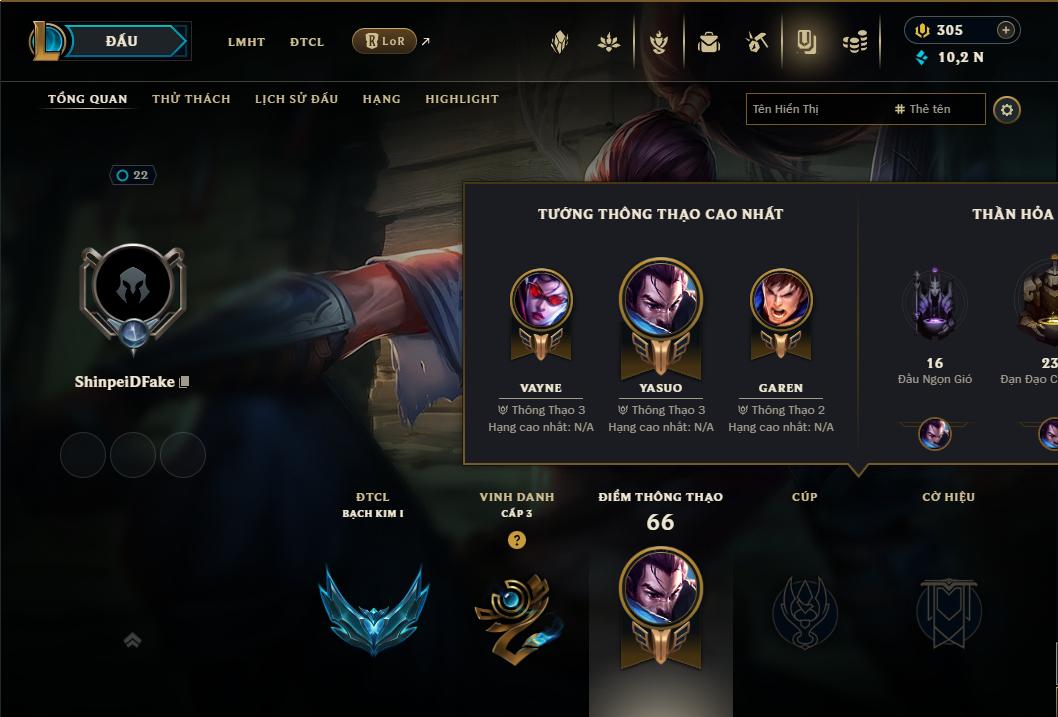1058x717 pixels.
Task: Open the HẠNG tab
Action: pos(381,99)
